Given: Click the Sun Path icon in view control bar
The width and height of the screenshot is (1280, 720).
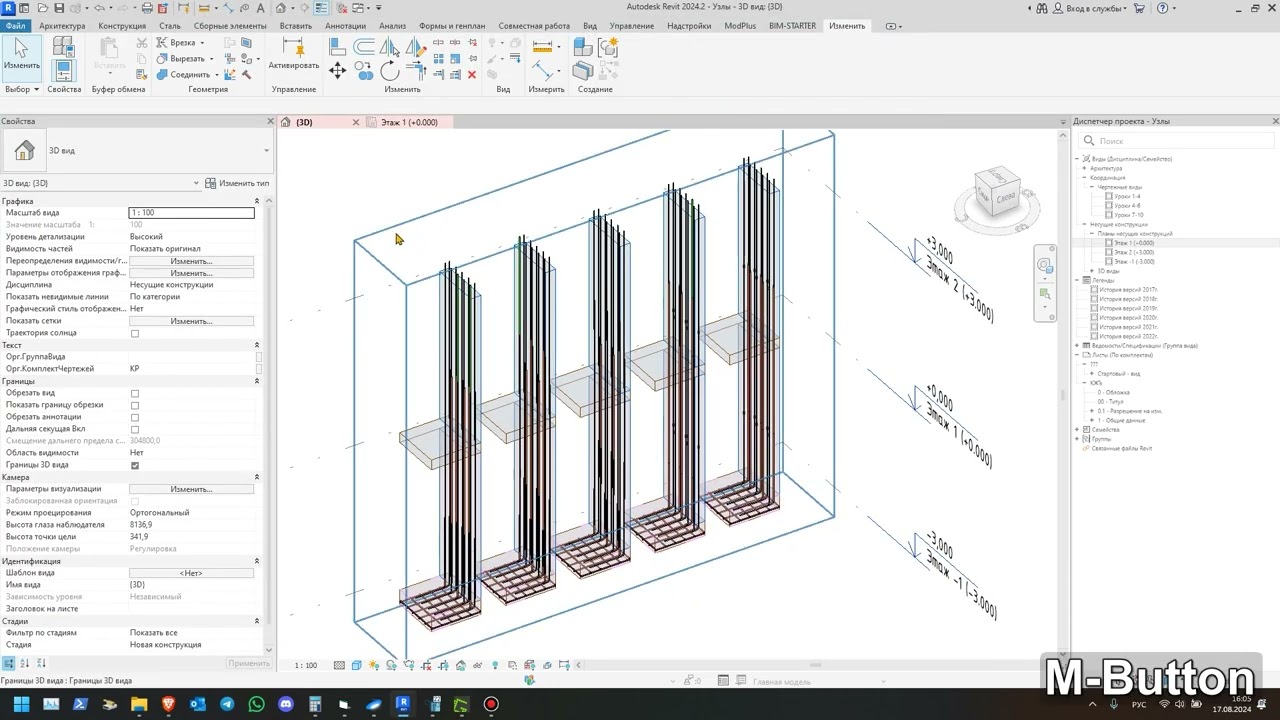Looking at the screenshot, I should point(374,665).
